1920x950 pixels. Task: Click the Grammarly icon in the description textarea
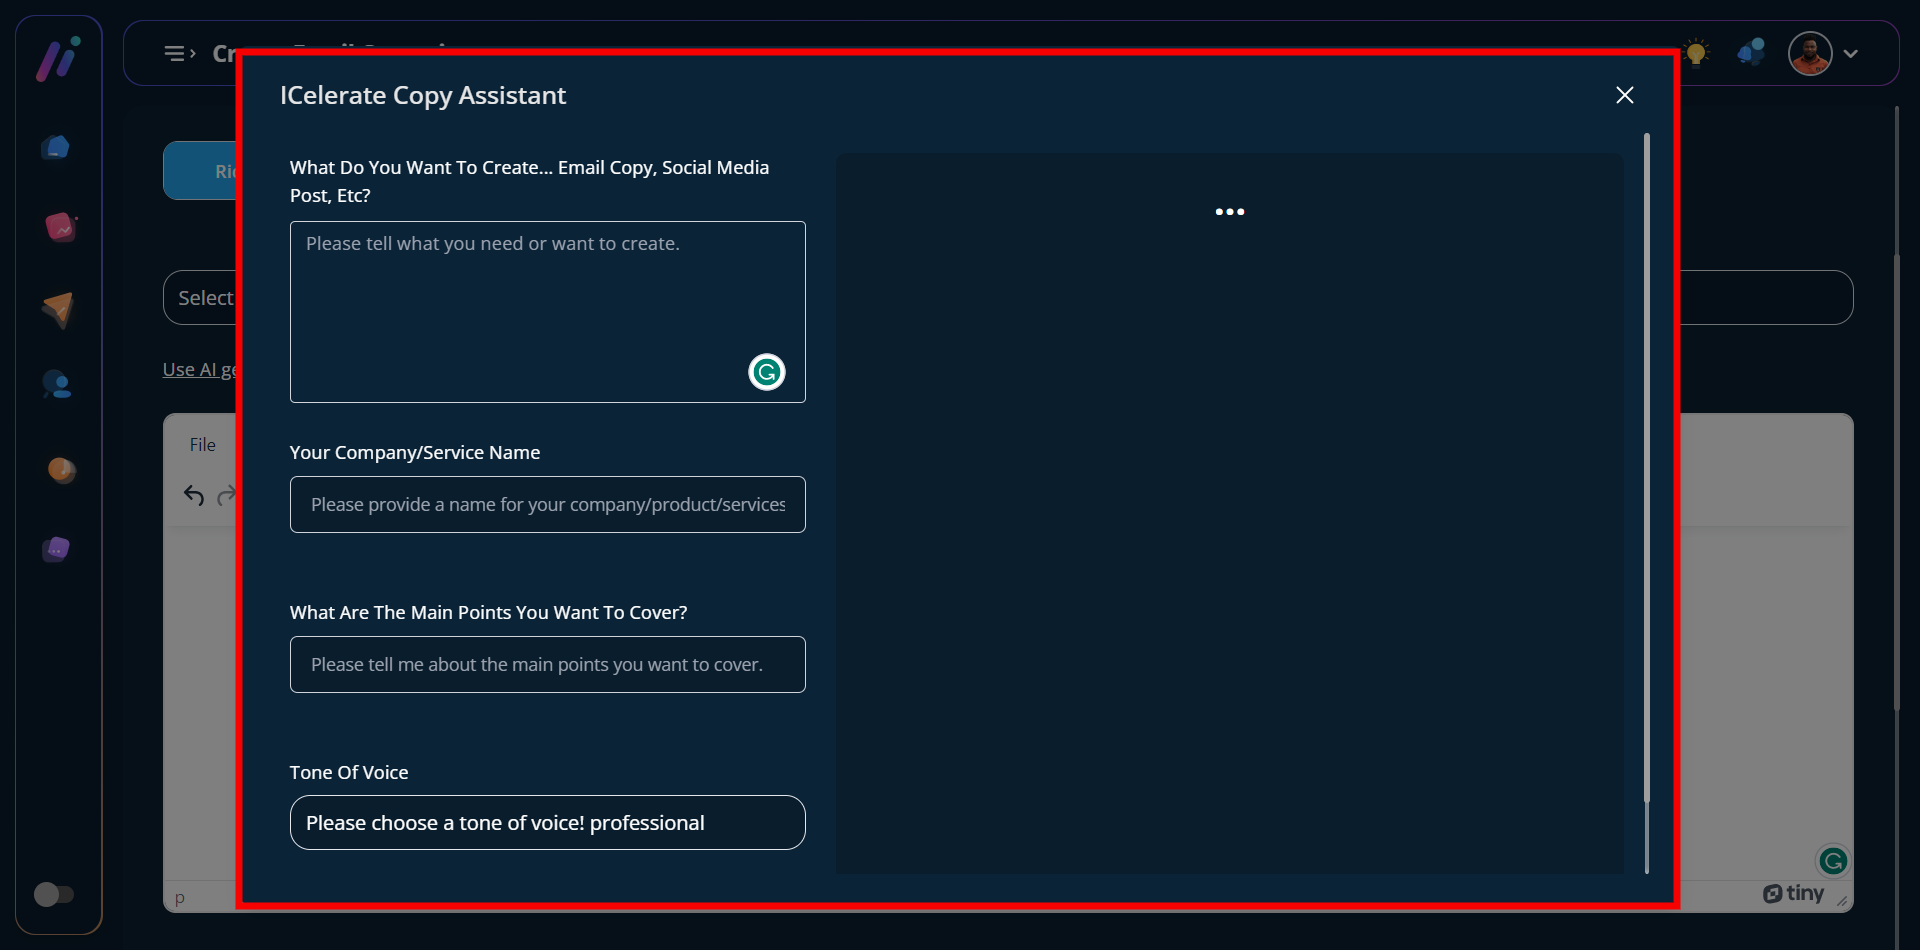coord(767,372)
